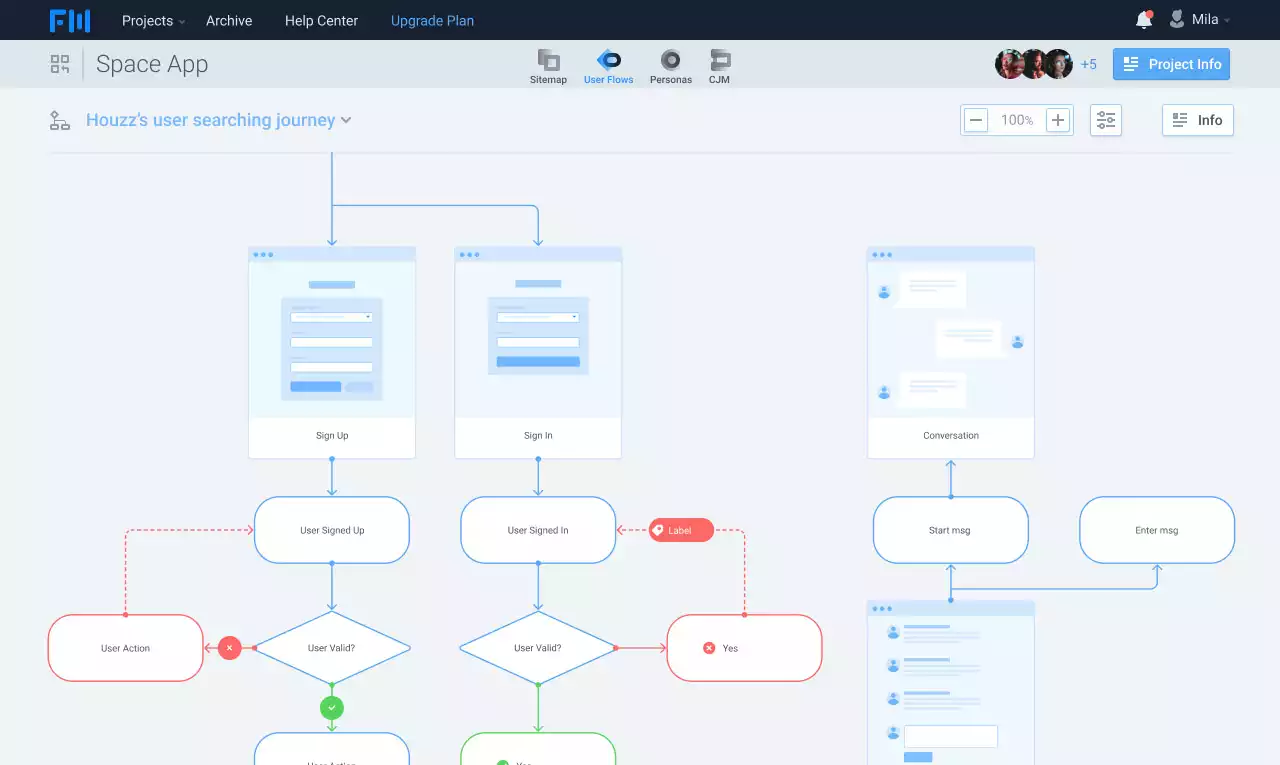Open the Help Center
The width and height of the screenshot is (1280, 765).
pyautogui.click(x=320, y=20)
